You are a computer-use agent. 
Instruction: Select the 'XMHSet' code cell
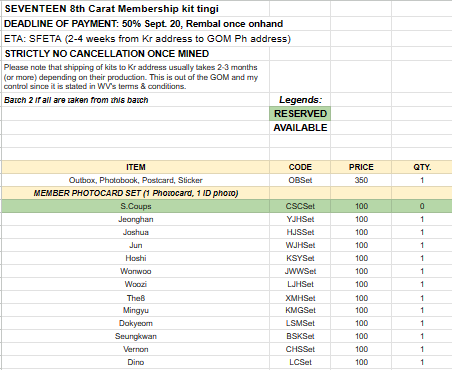(300, 298)
